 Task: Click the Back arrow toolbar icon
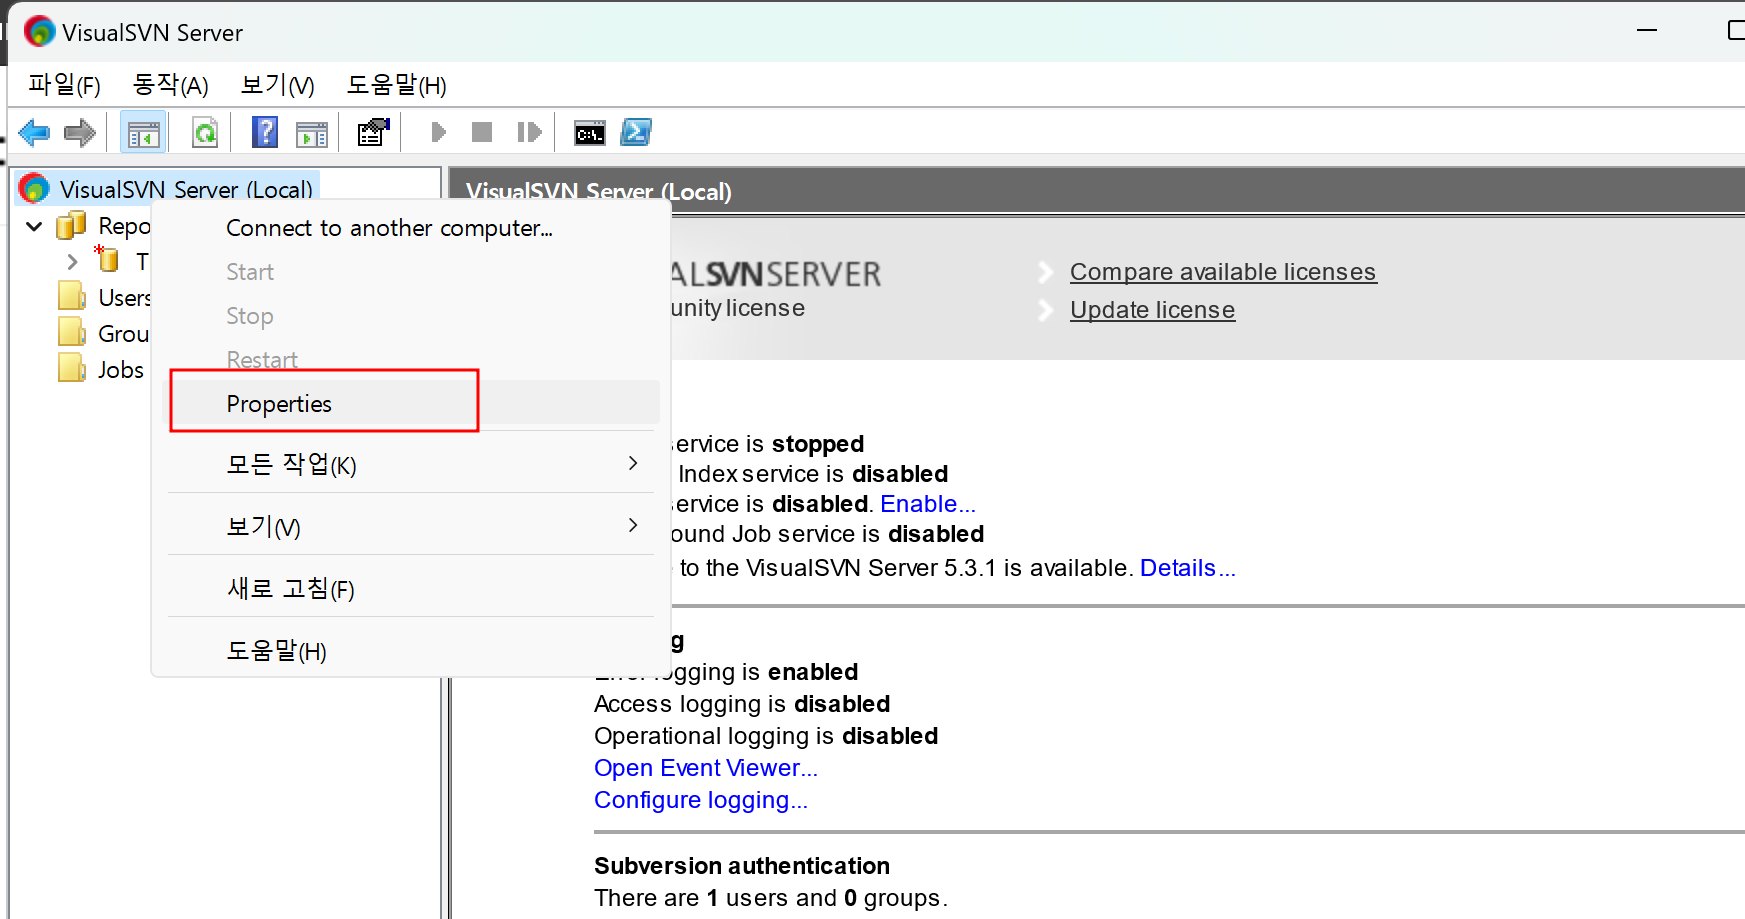(x=34, y=132)
